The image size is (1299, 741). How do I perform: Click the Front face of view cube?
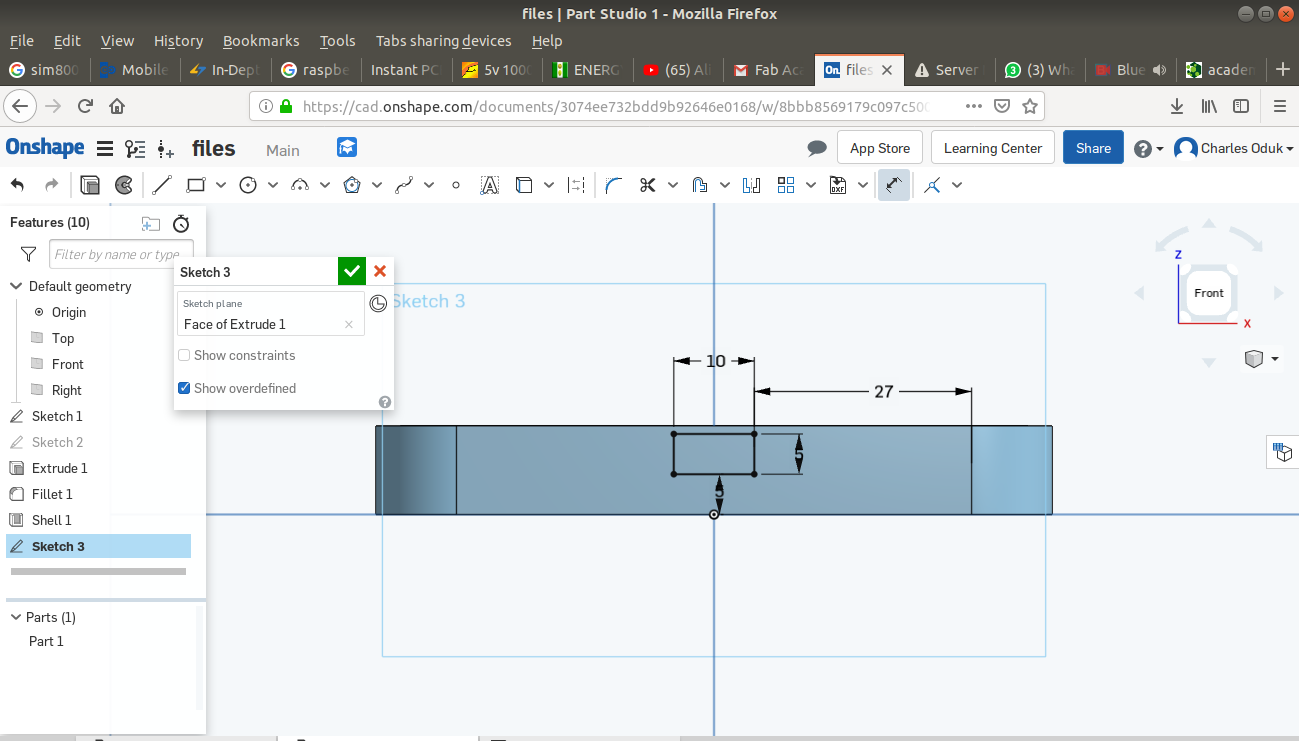coord(1209,293)
